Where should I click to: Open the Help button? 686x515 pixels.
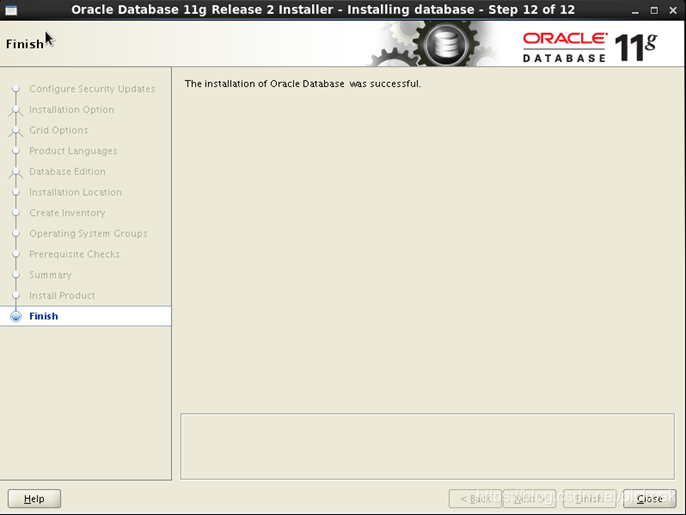tap(34, 498)
